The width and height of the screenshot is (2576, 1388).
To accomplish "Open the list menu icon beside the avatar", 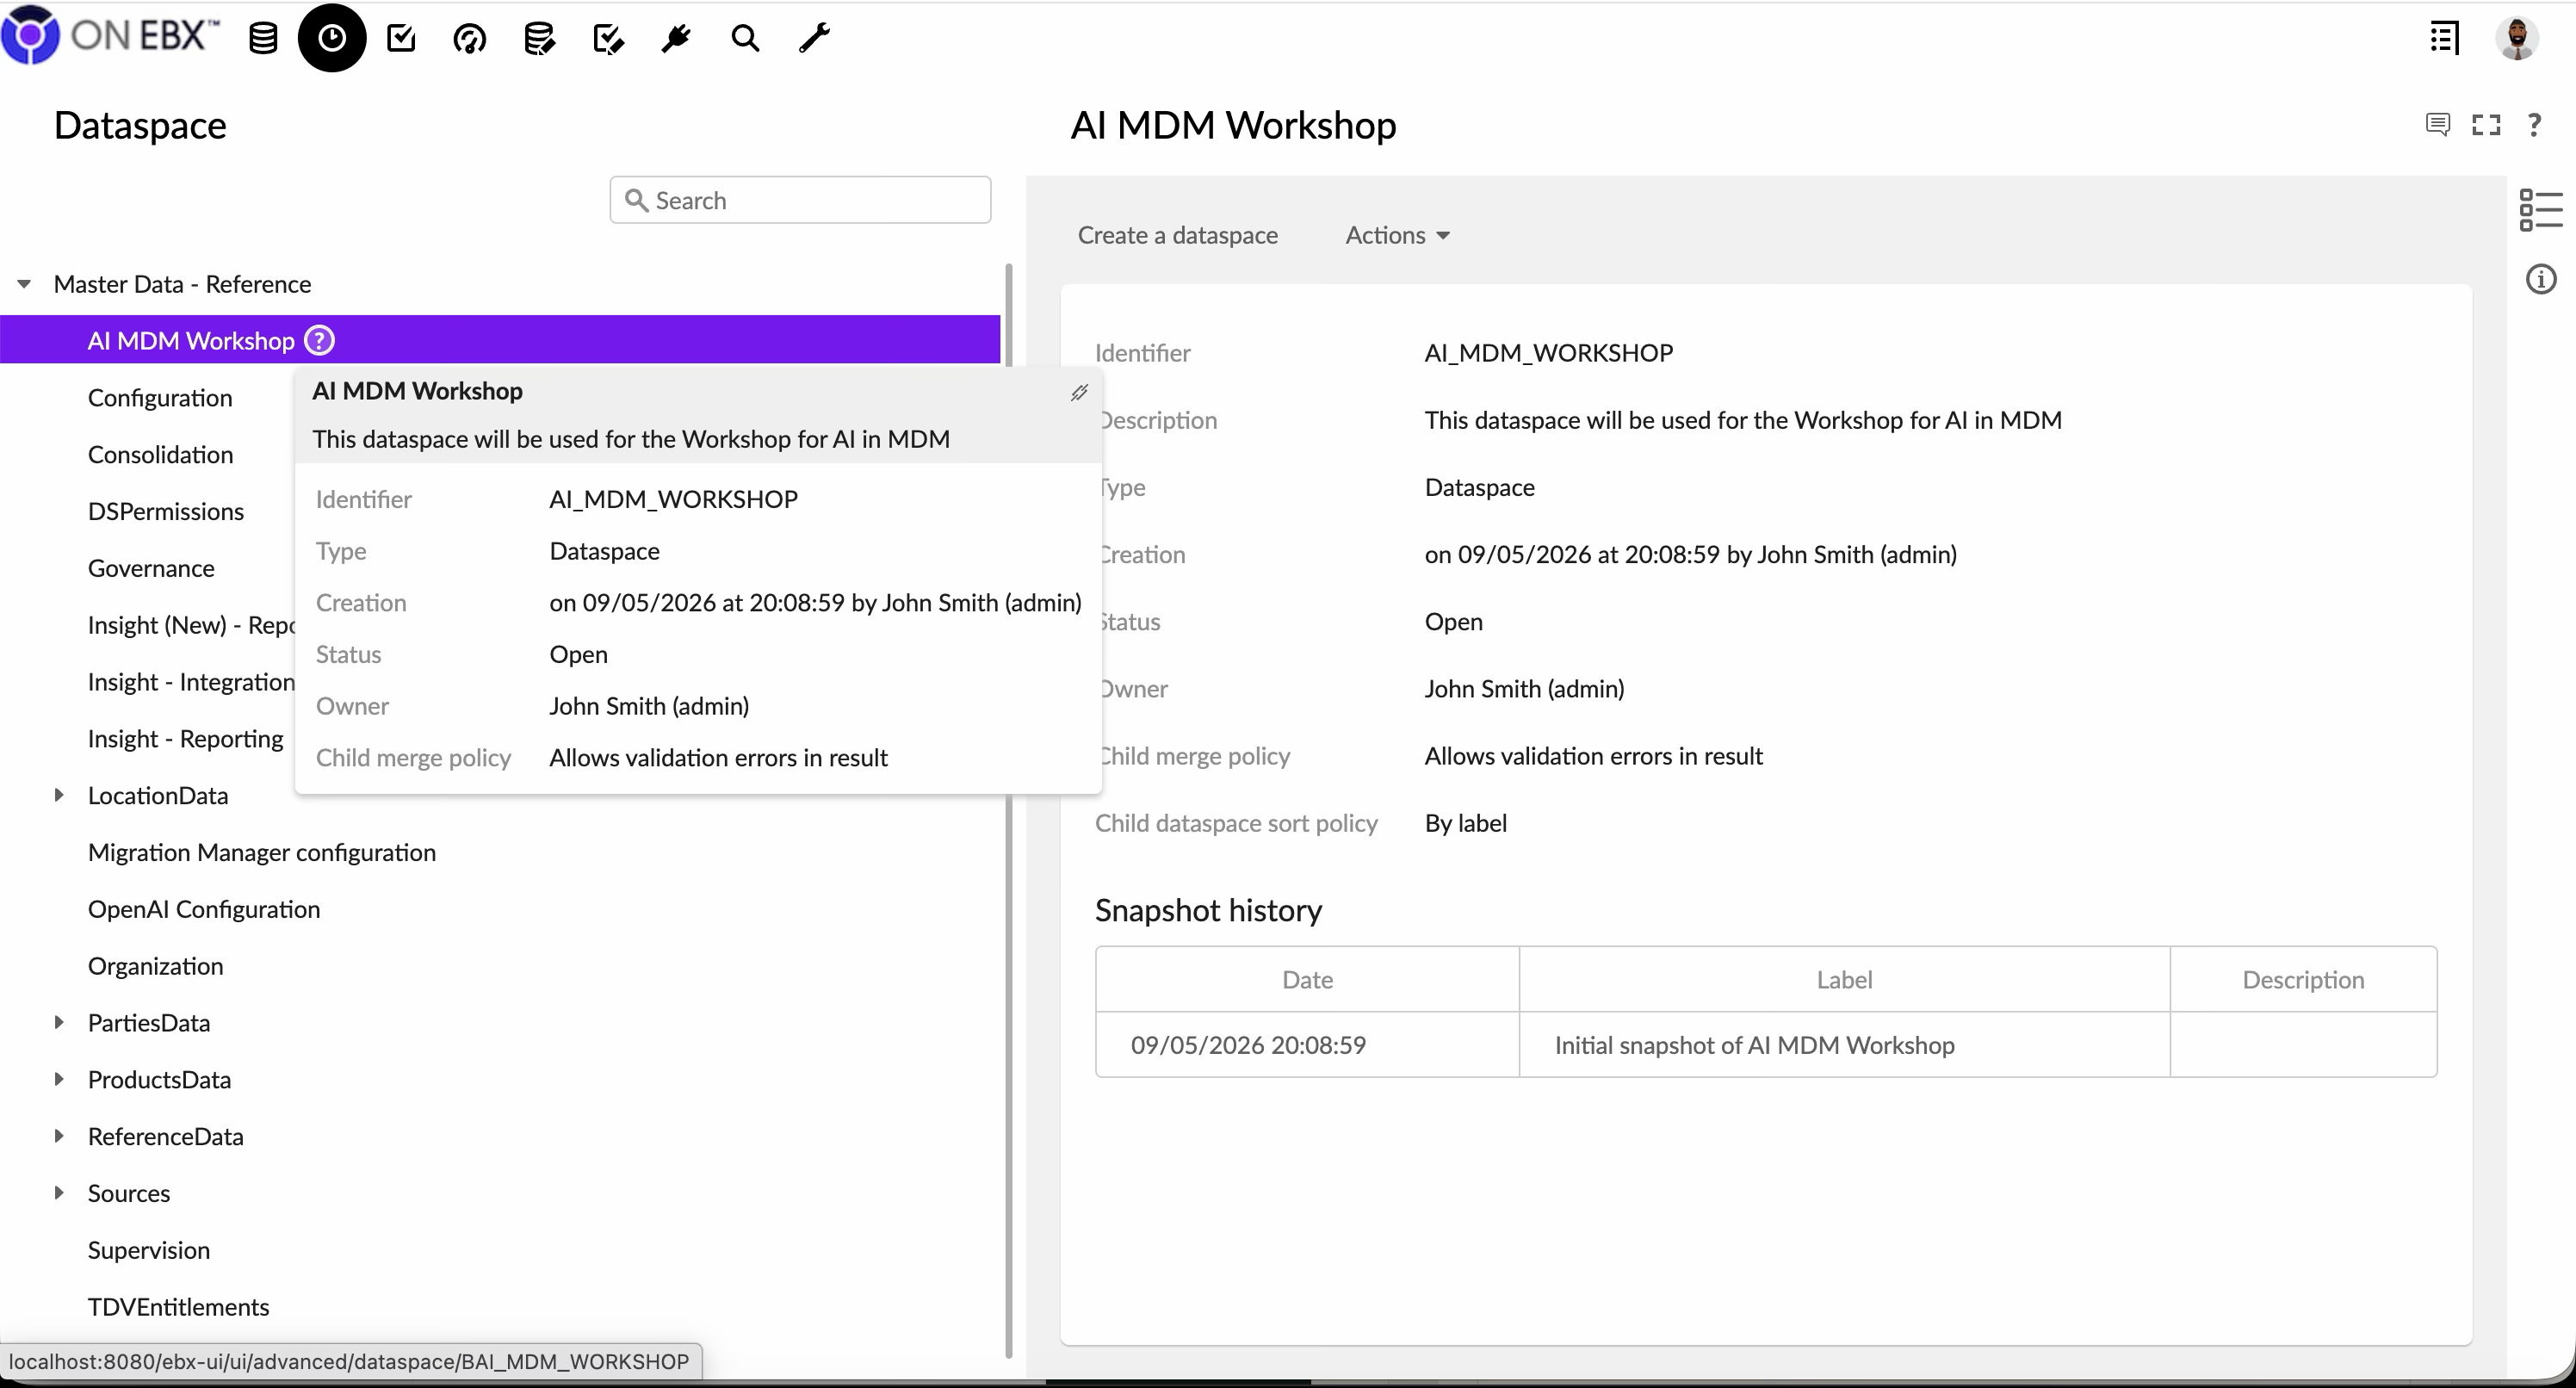I will (2445, 38).
